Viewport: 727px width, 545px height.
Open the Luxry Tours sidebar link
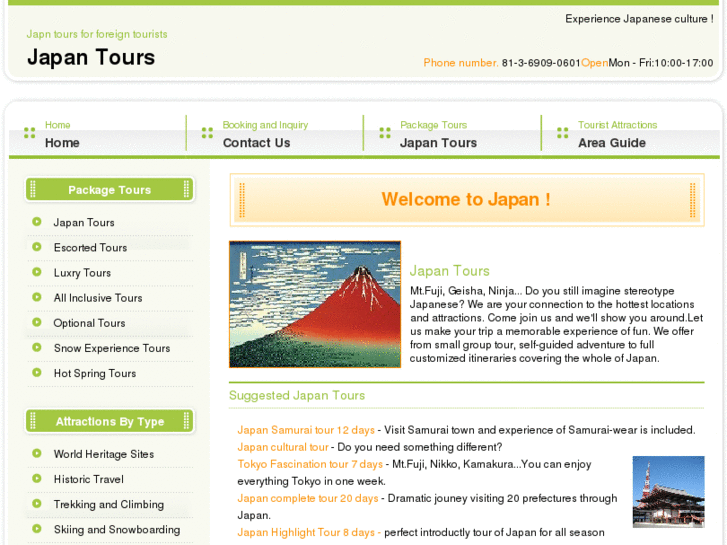[x=82, y=273]
